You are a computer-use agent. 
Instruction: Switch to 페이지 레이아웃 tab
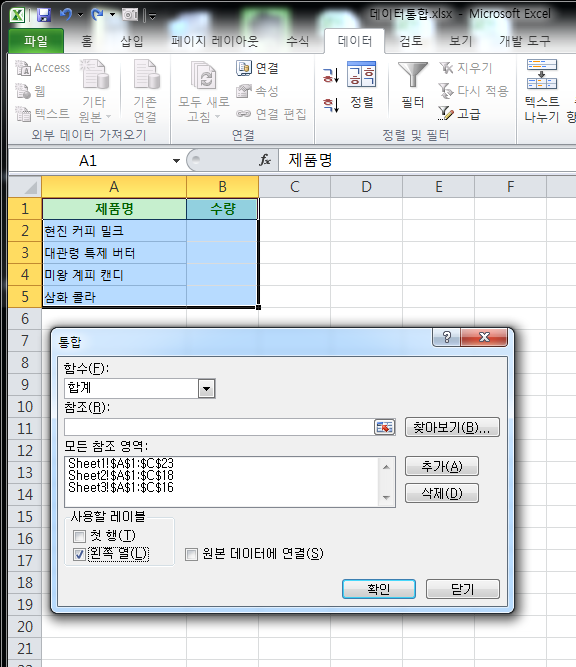pos(215,41)
